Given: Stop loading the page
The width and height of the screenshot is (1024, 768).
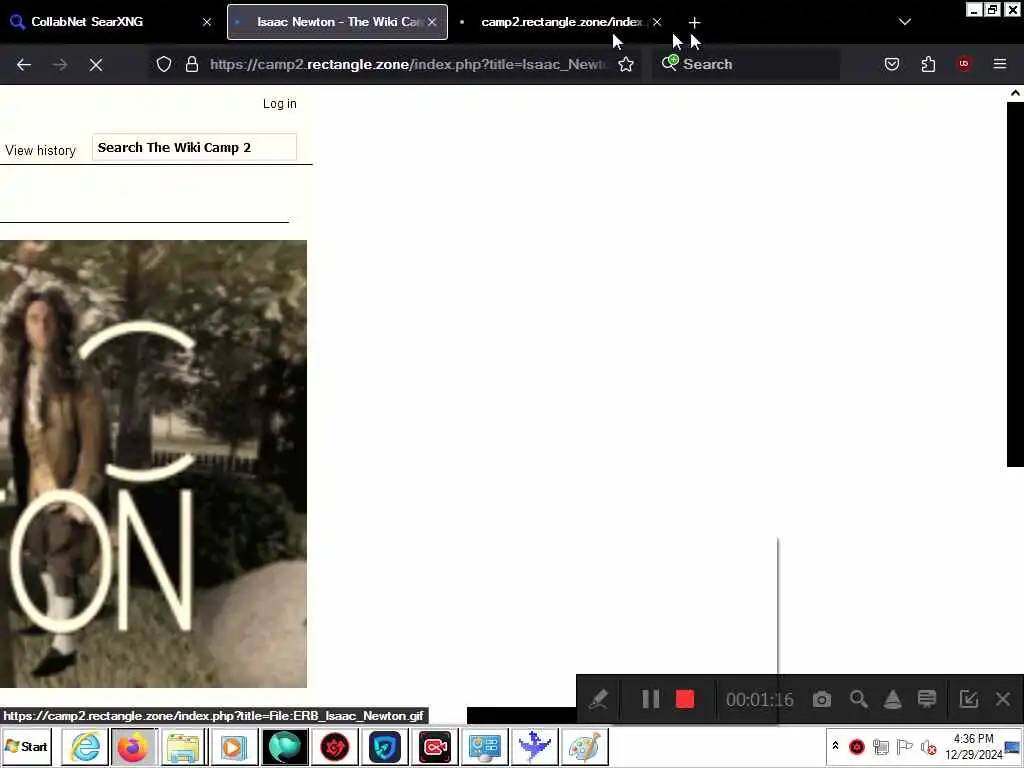Looking at the screenshot, I should tap(96, 65).
